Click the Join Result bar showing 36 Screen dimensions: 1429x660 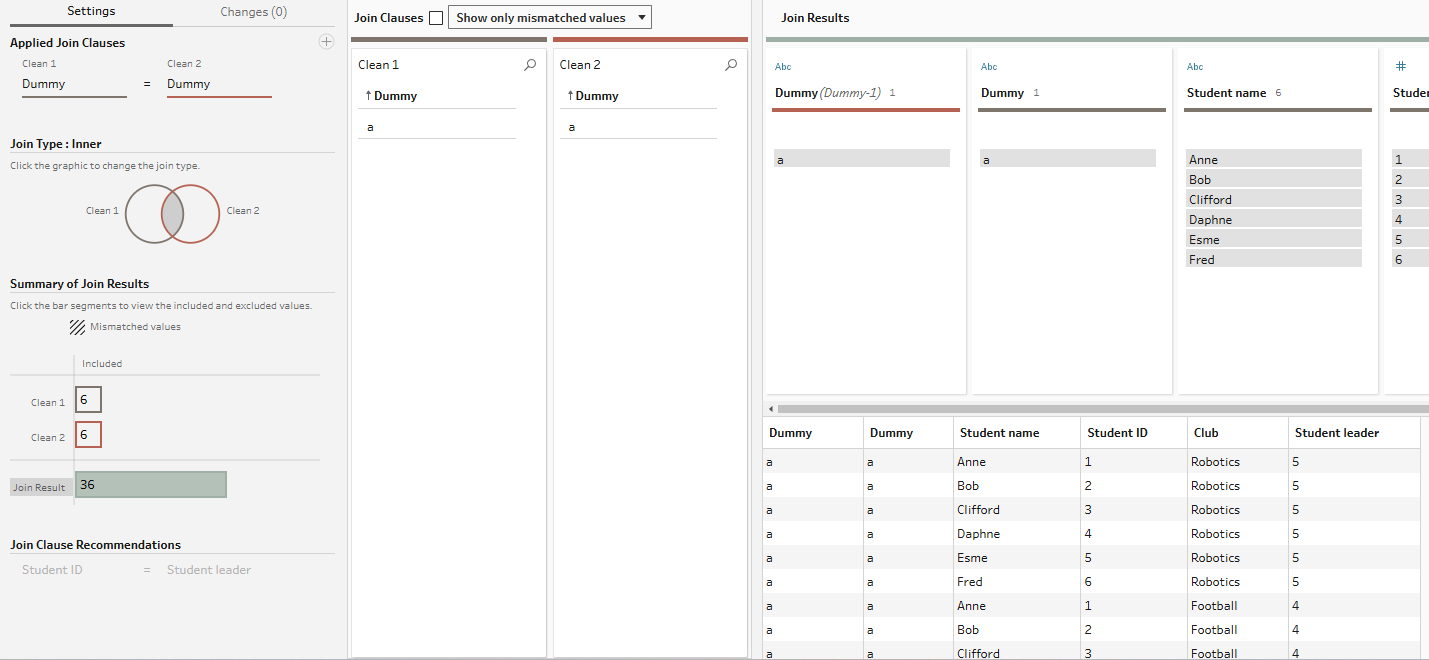click(151, 485)
